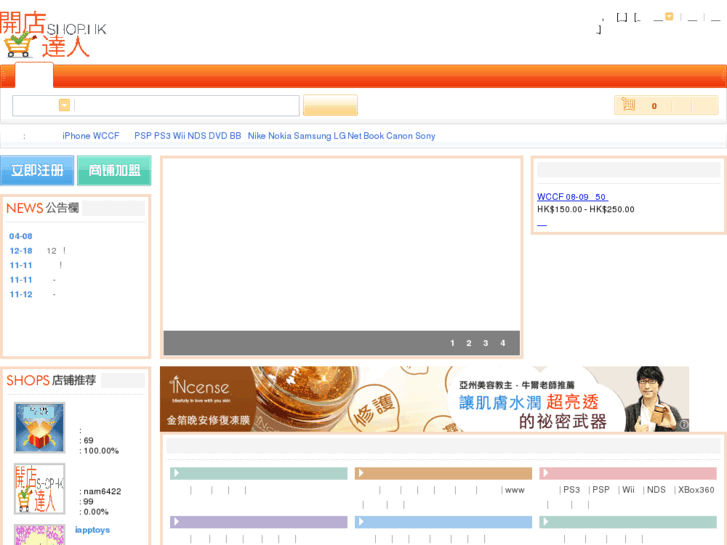Open NDS under the pink category bar
This screenshot has width=727, height=545.
[x=656, y=490]
